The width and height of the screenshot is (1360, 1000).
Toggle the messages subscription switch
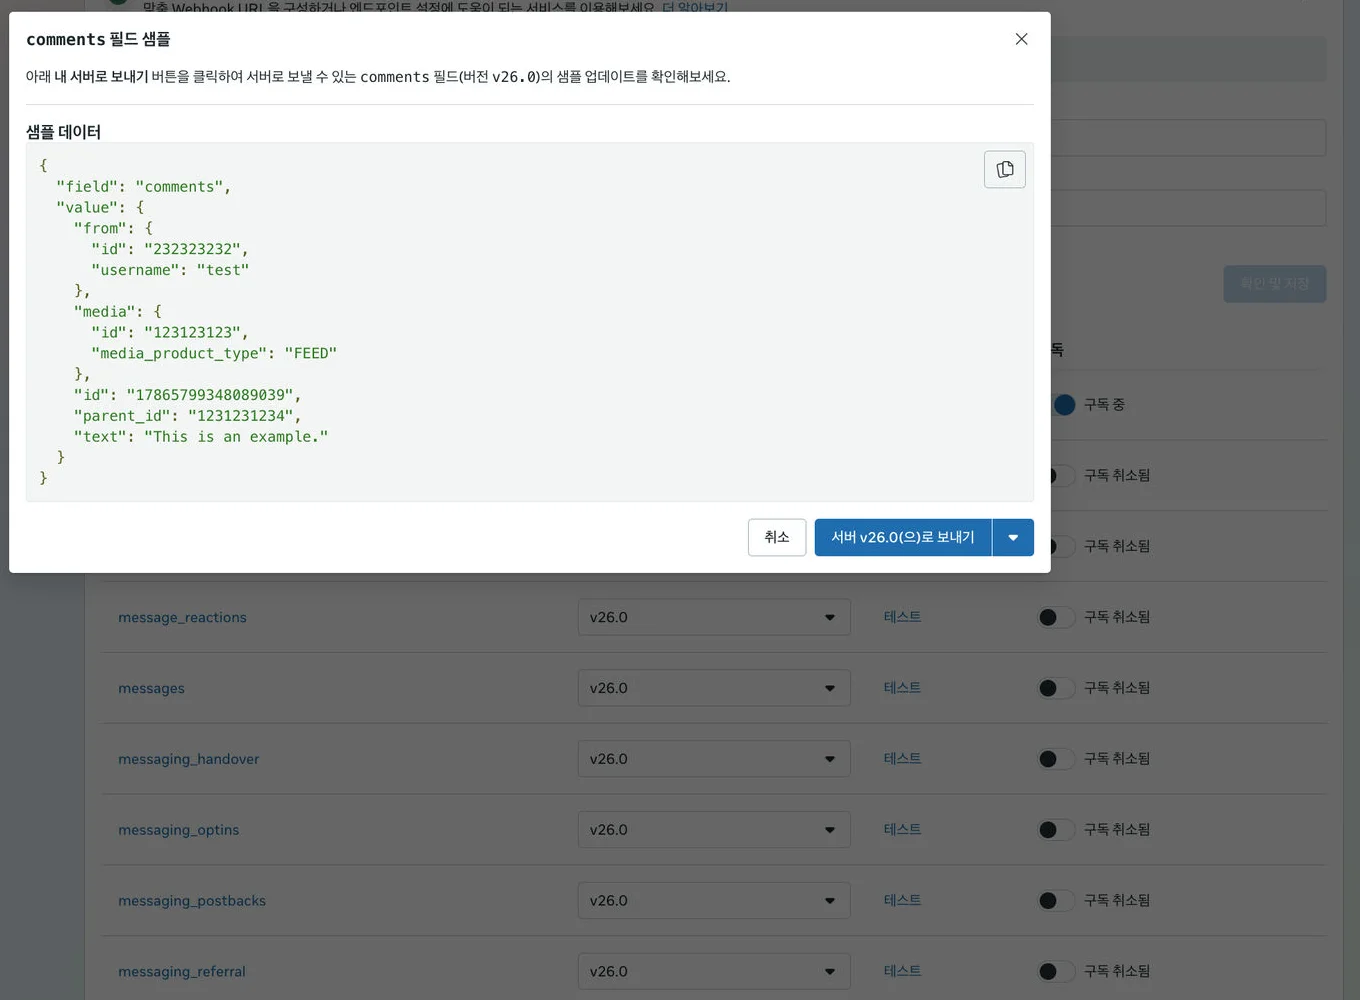point(1056,688)
